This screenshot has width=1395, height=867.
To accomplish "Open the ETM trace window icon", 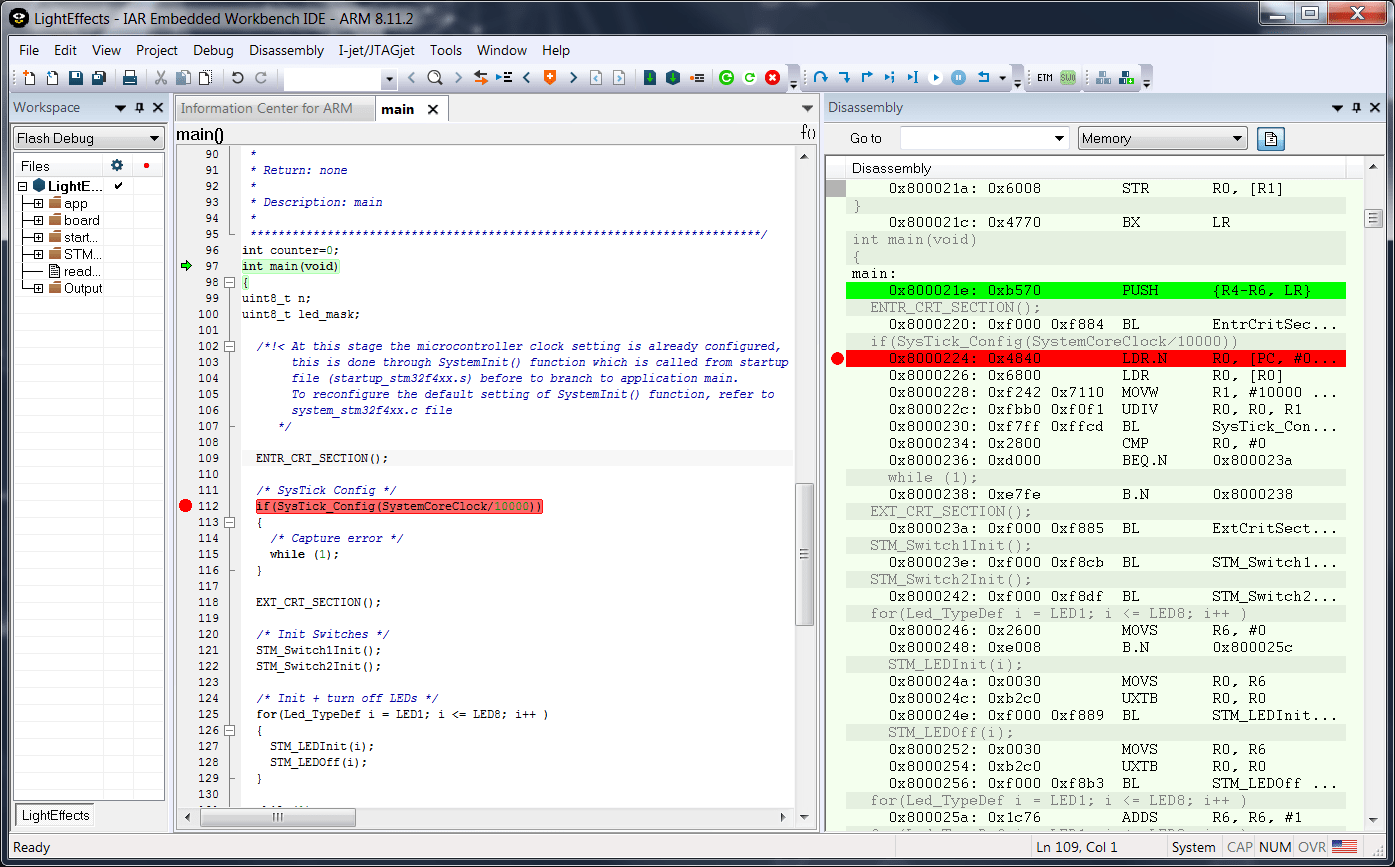I will (1043, 77).
